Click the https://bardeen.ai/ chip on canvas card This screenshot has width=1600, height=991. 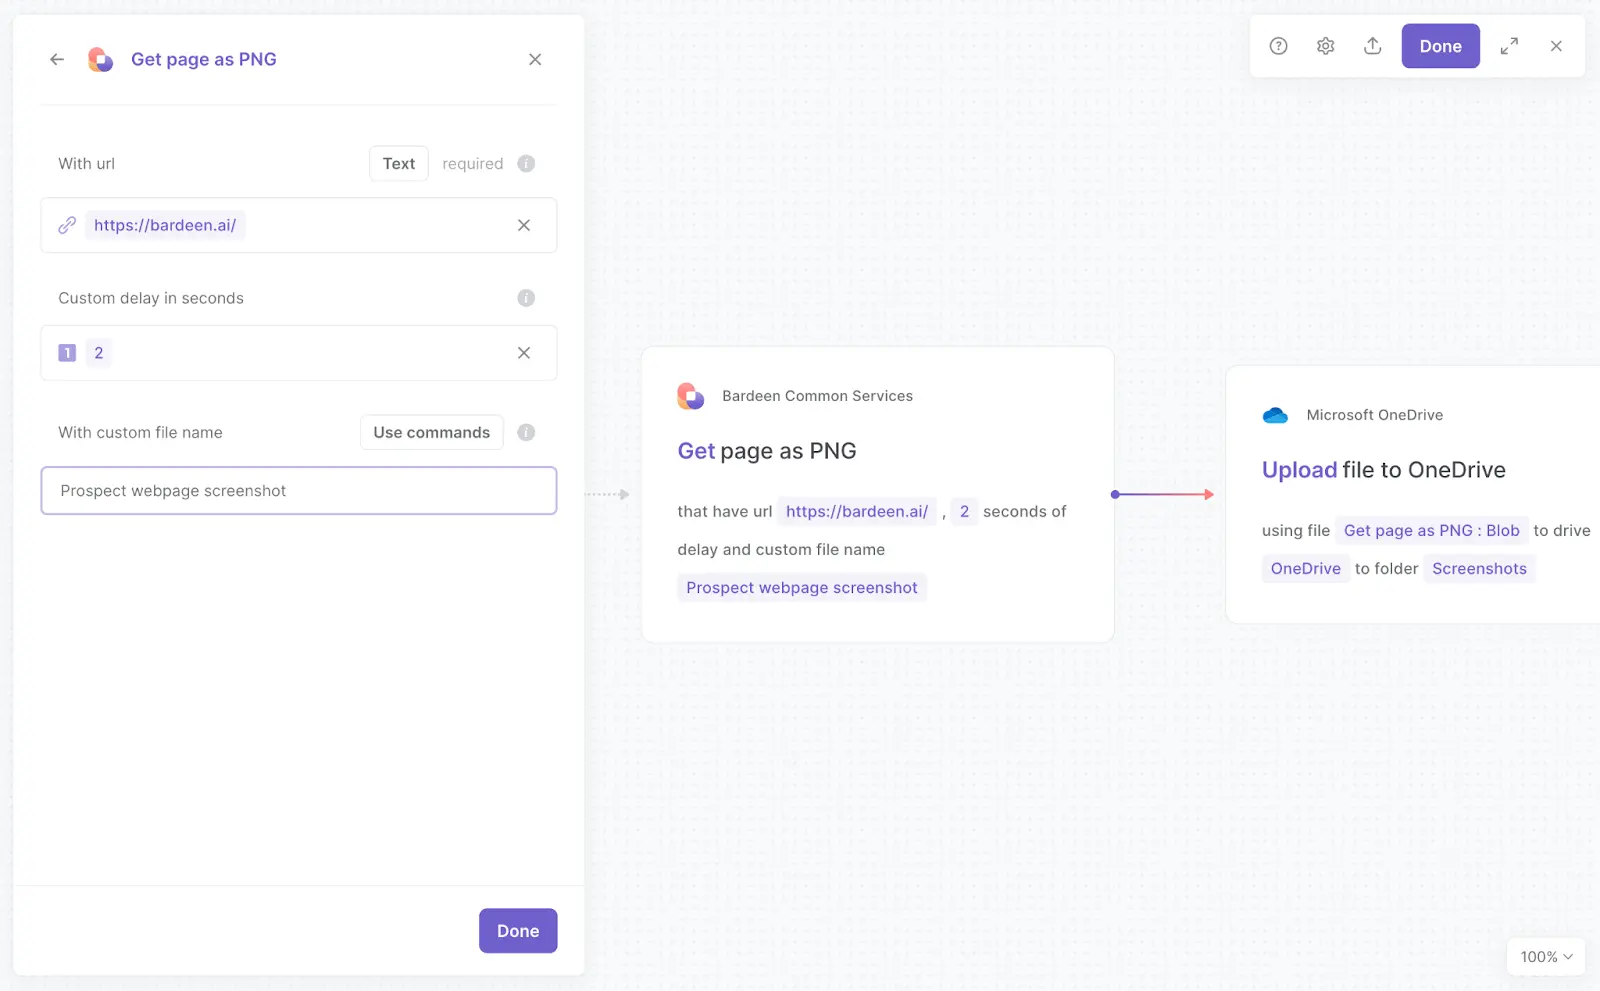[857, 512]
